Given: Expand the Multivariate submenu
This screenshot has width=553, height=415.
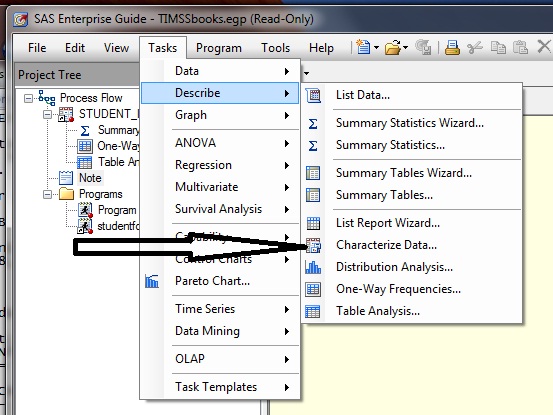Looking at the screenshot, I should 220,187.
